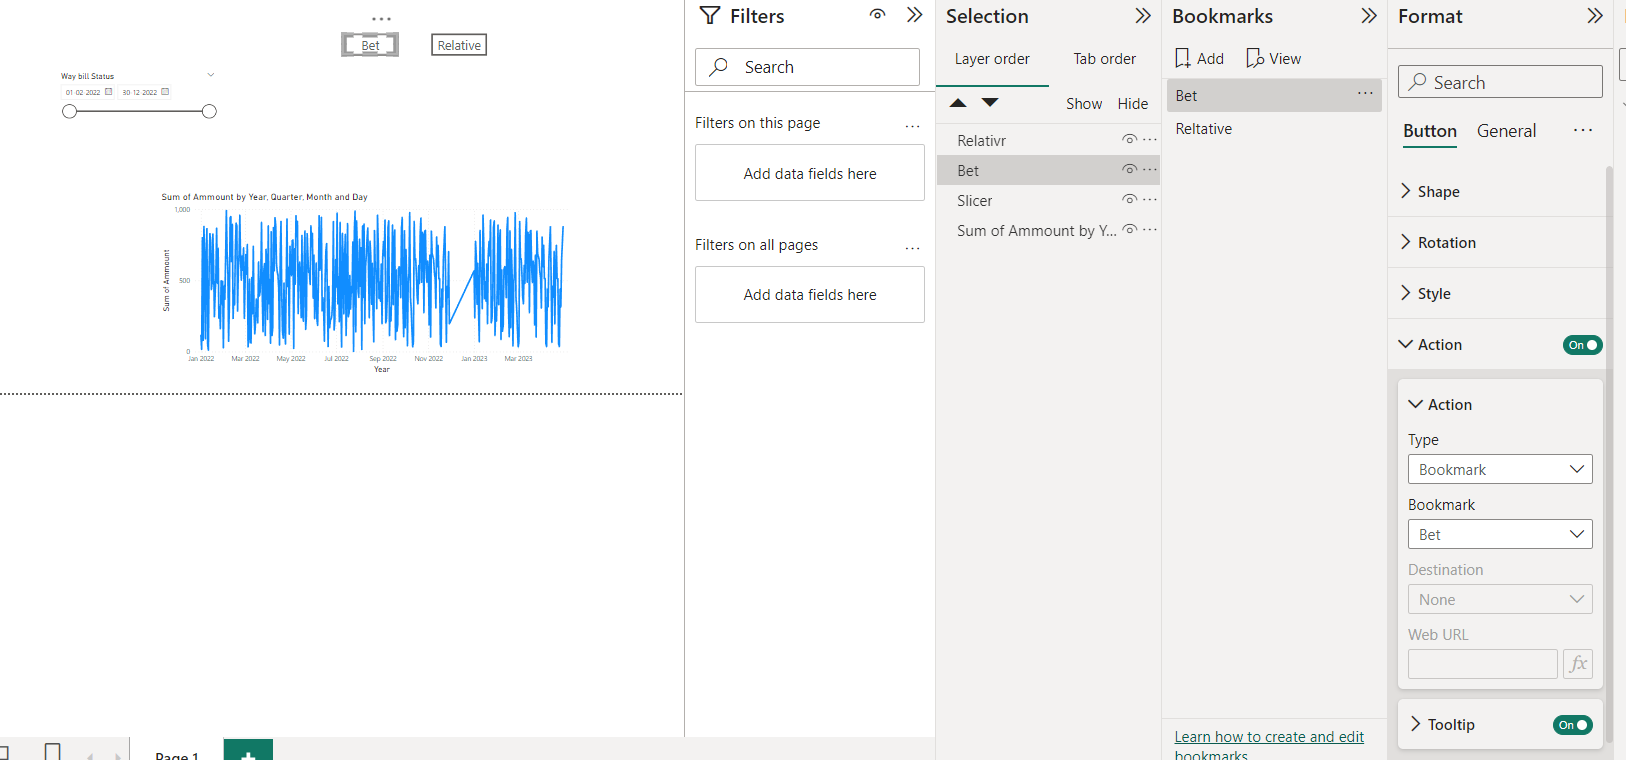Open the Bookmark selection dropdown
Screen dimensions: 1626x760
pyautogui.click(x=1500, y=535)
